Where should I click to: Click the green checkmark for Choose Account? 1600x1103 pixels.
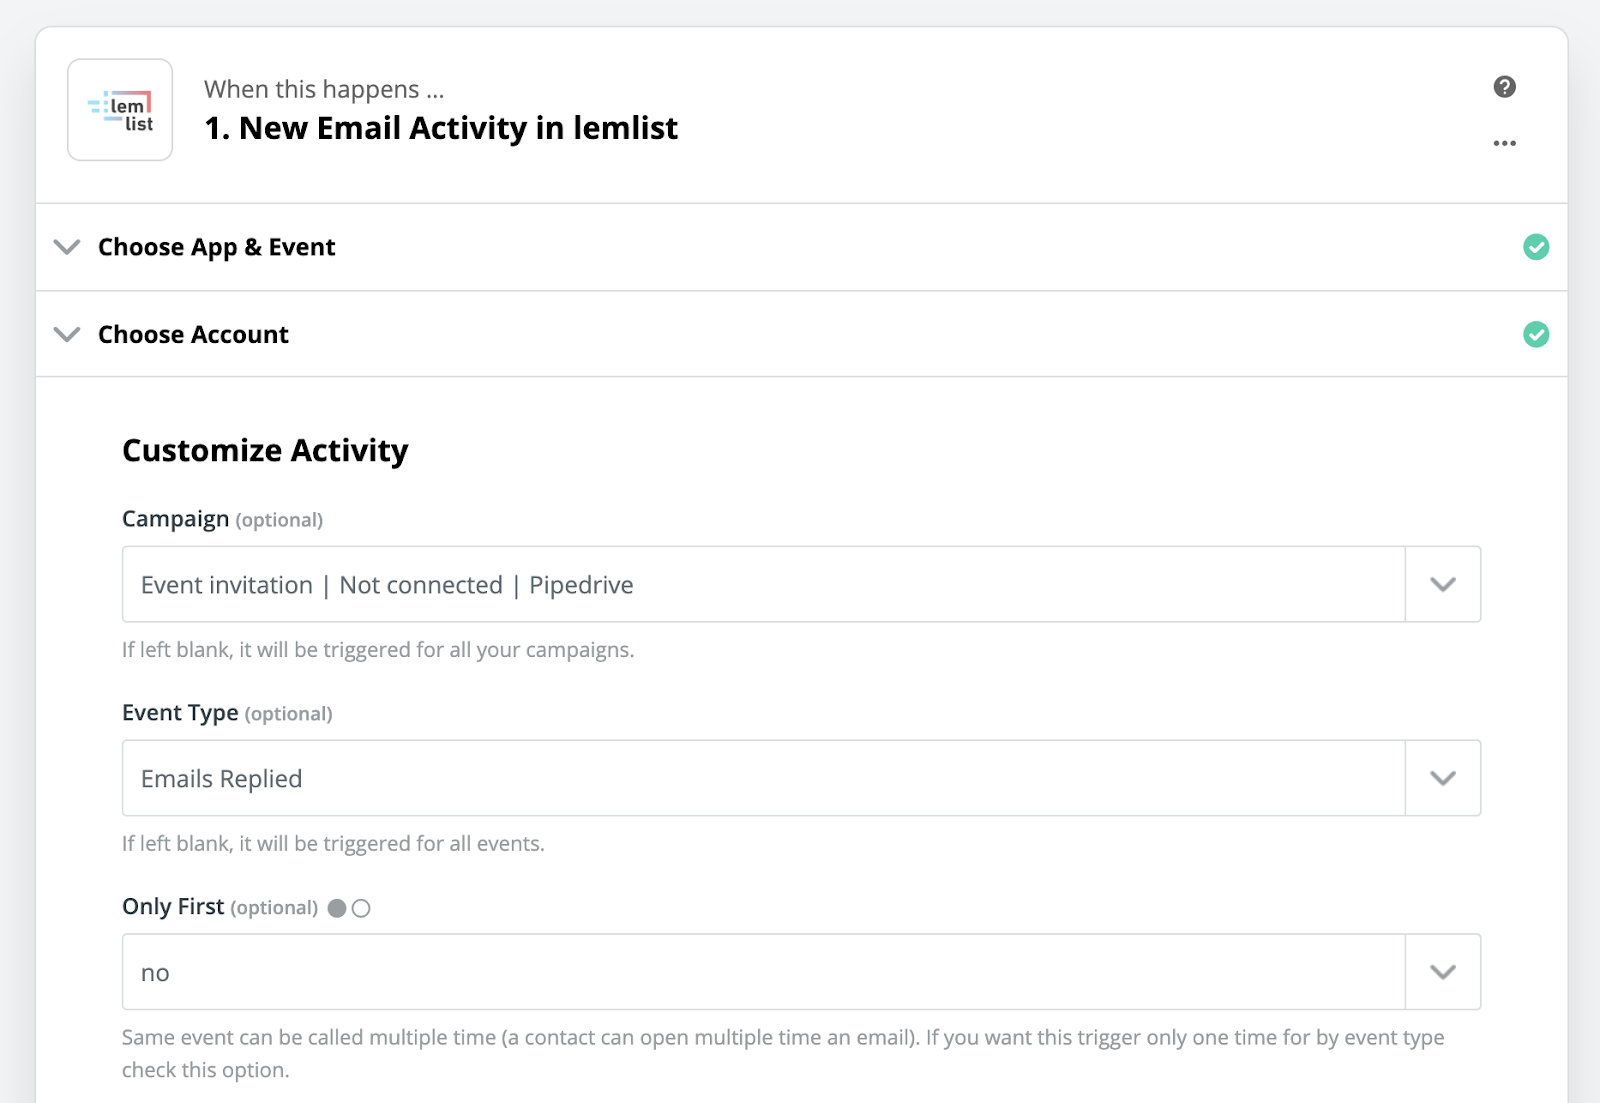(x=1536, y=334)
